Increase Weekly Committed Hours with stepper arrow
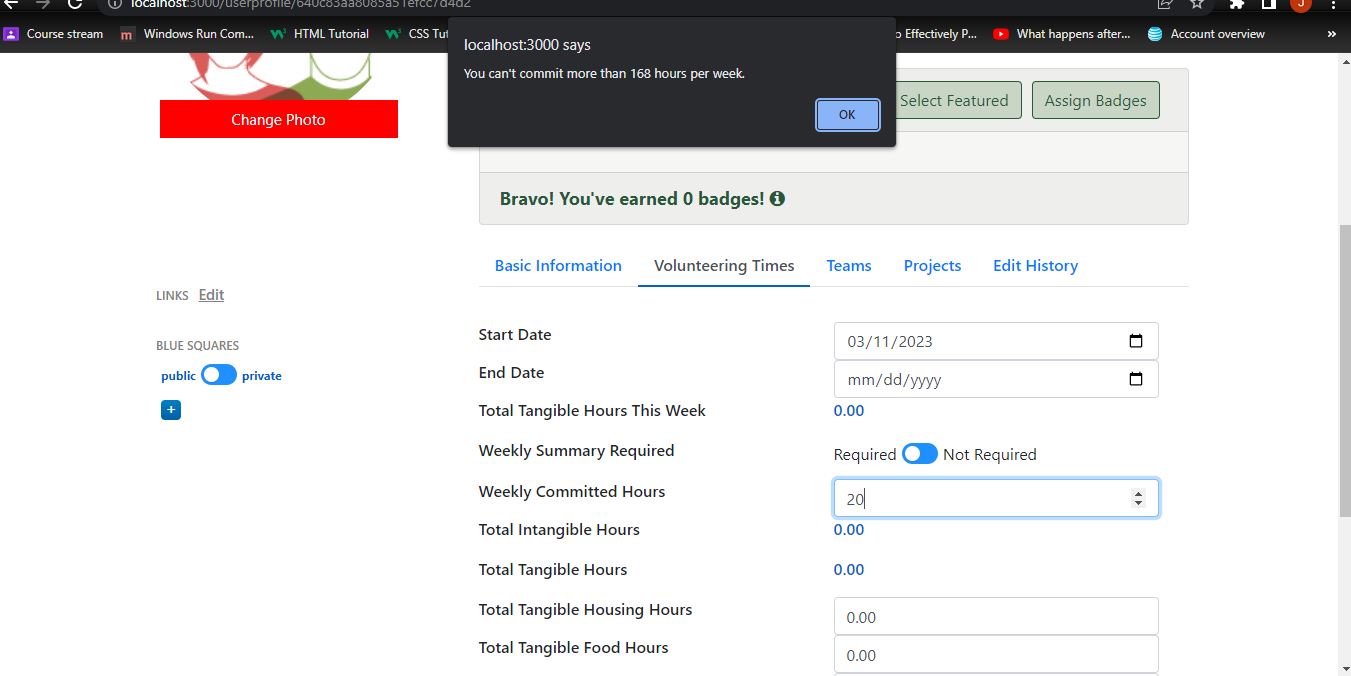 coord(1138,493)
